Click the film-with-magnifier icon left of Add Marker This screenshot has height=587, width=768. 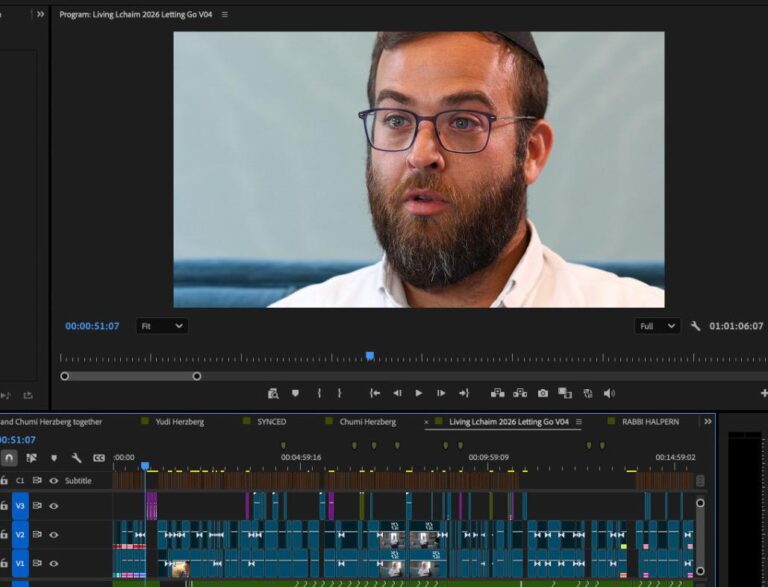pos(273,393)
